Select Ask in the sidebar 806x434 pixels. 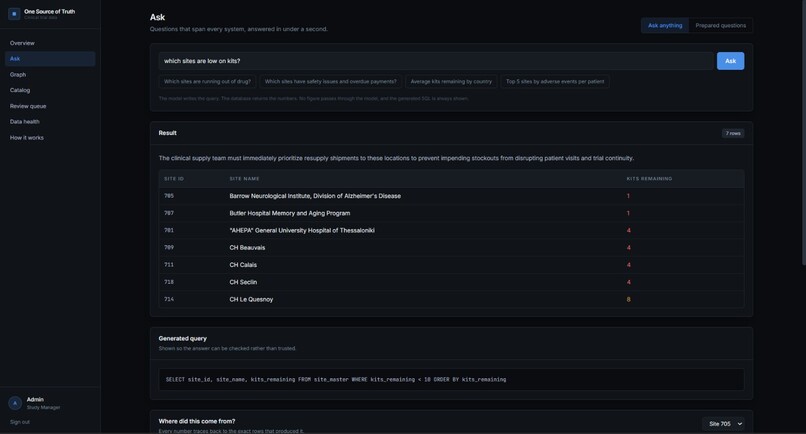[x=50, y=59]
